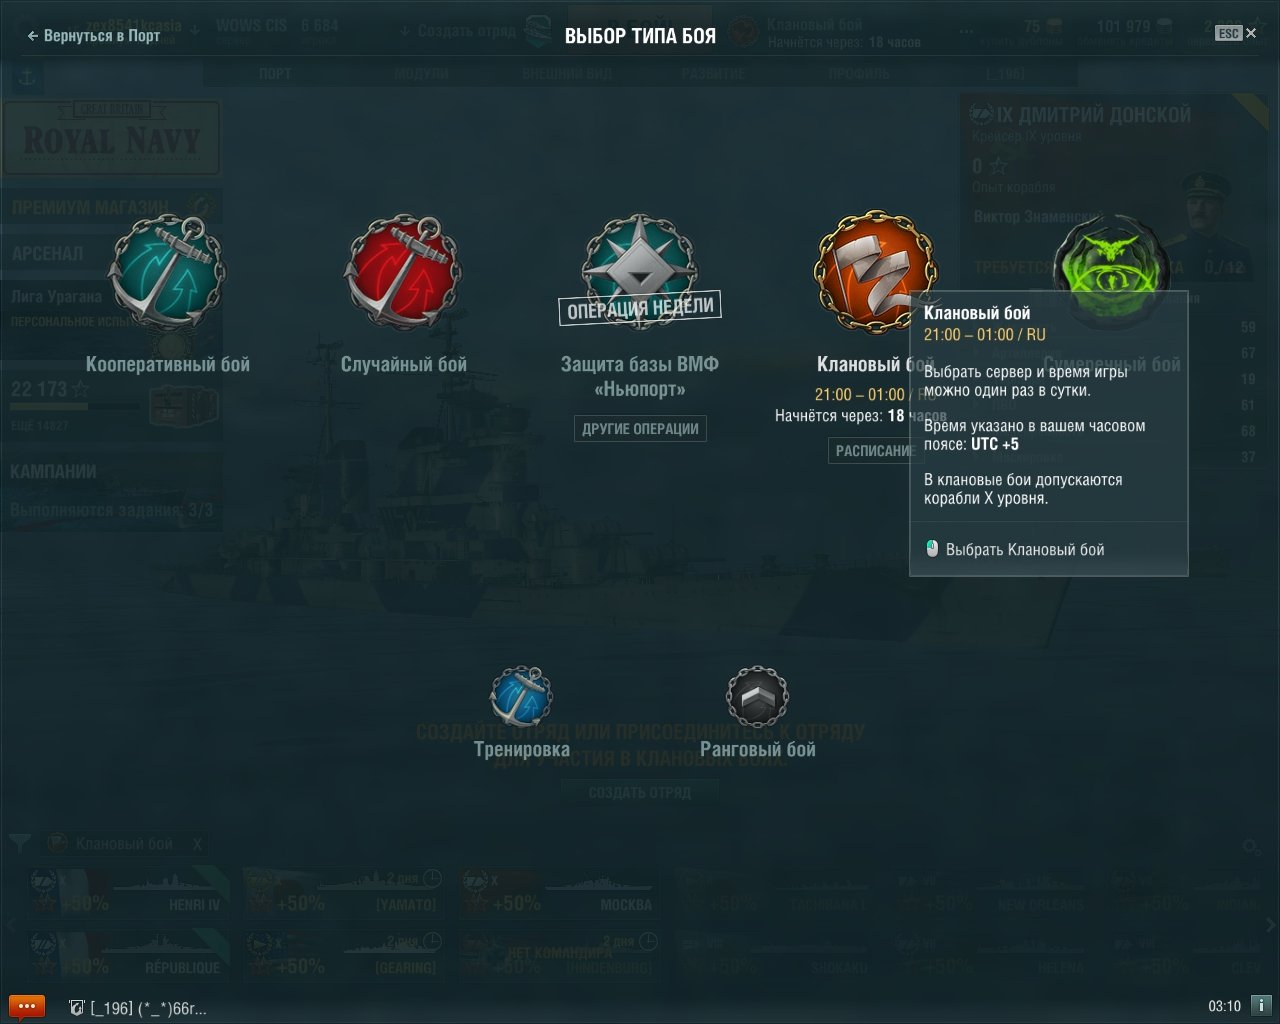Click the Ранговый бой label
The height and width of the screenshot is (1024, 1280).
[757, 749]
